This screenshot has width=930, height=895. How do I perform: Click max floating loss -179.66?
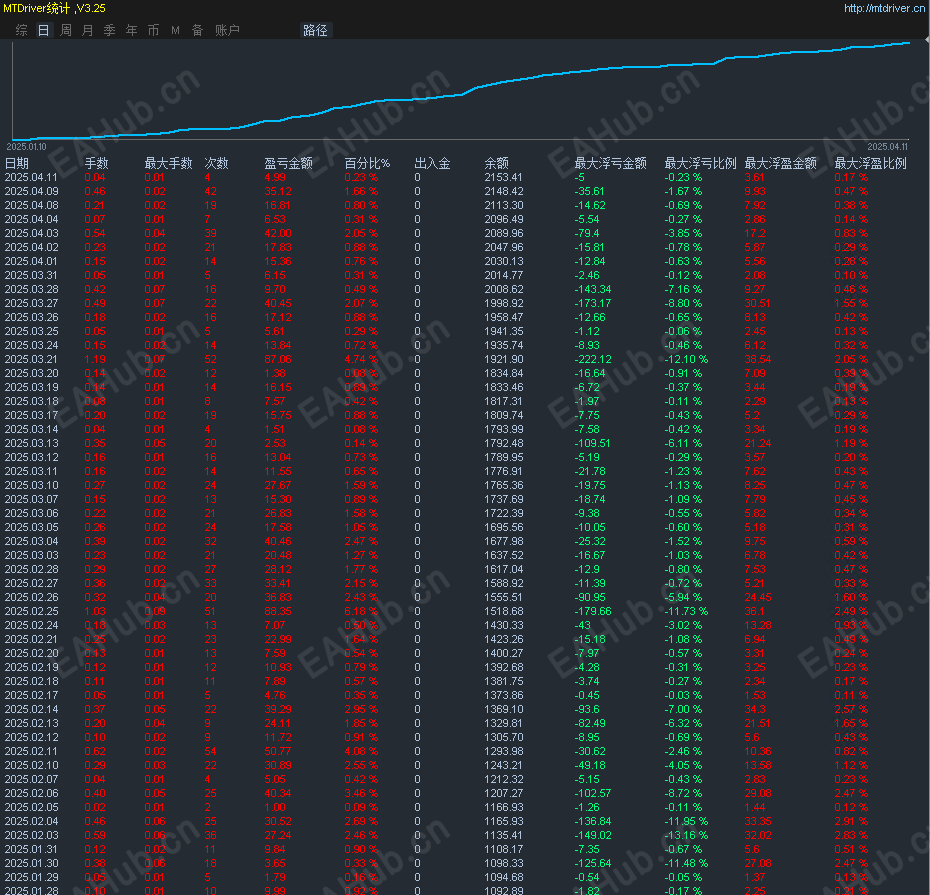point(593,611)
